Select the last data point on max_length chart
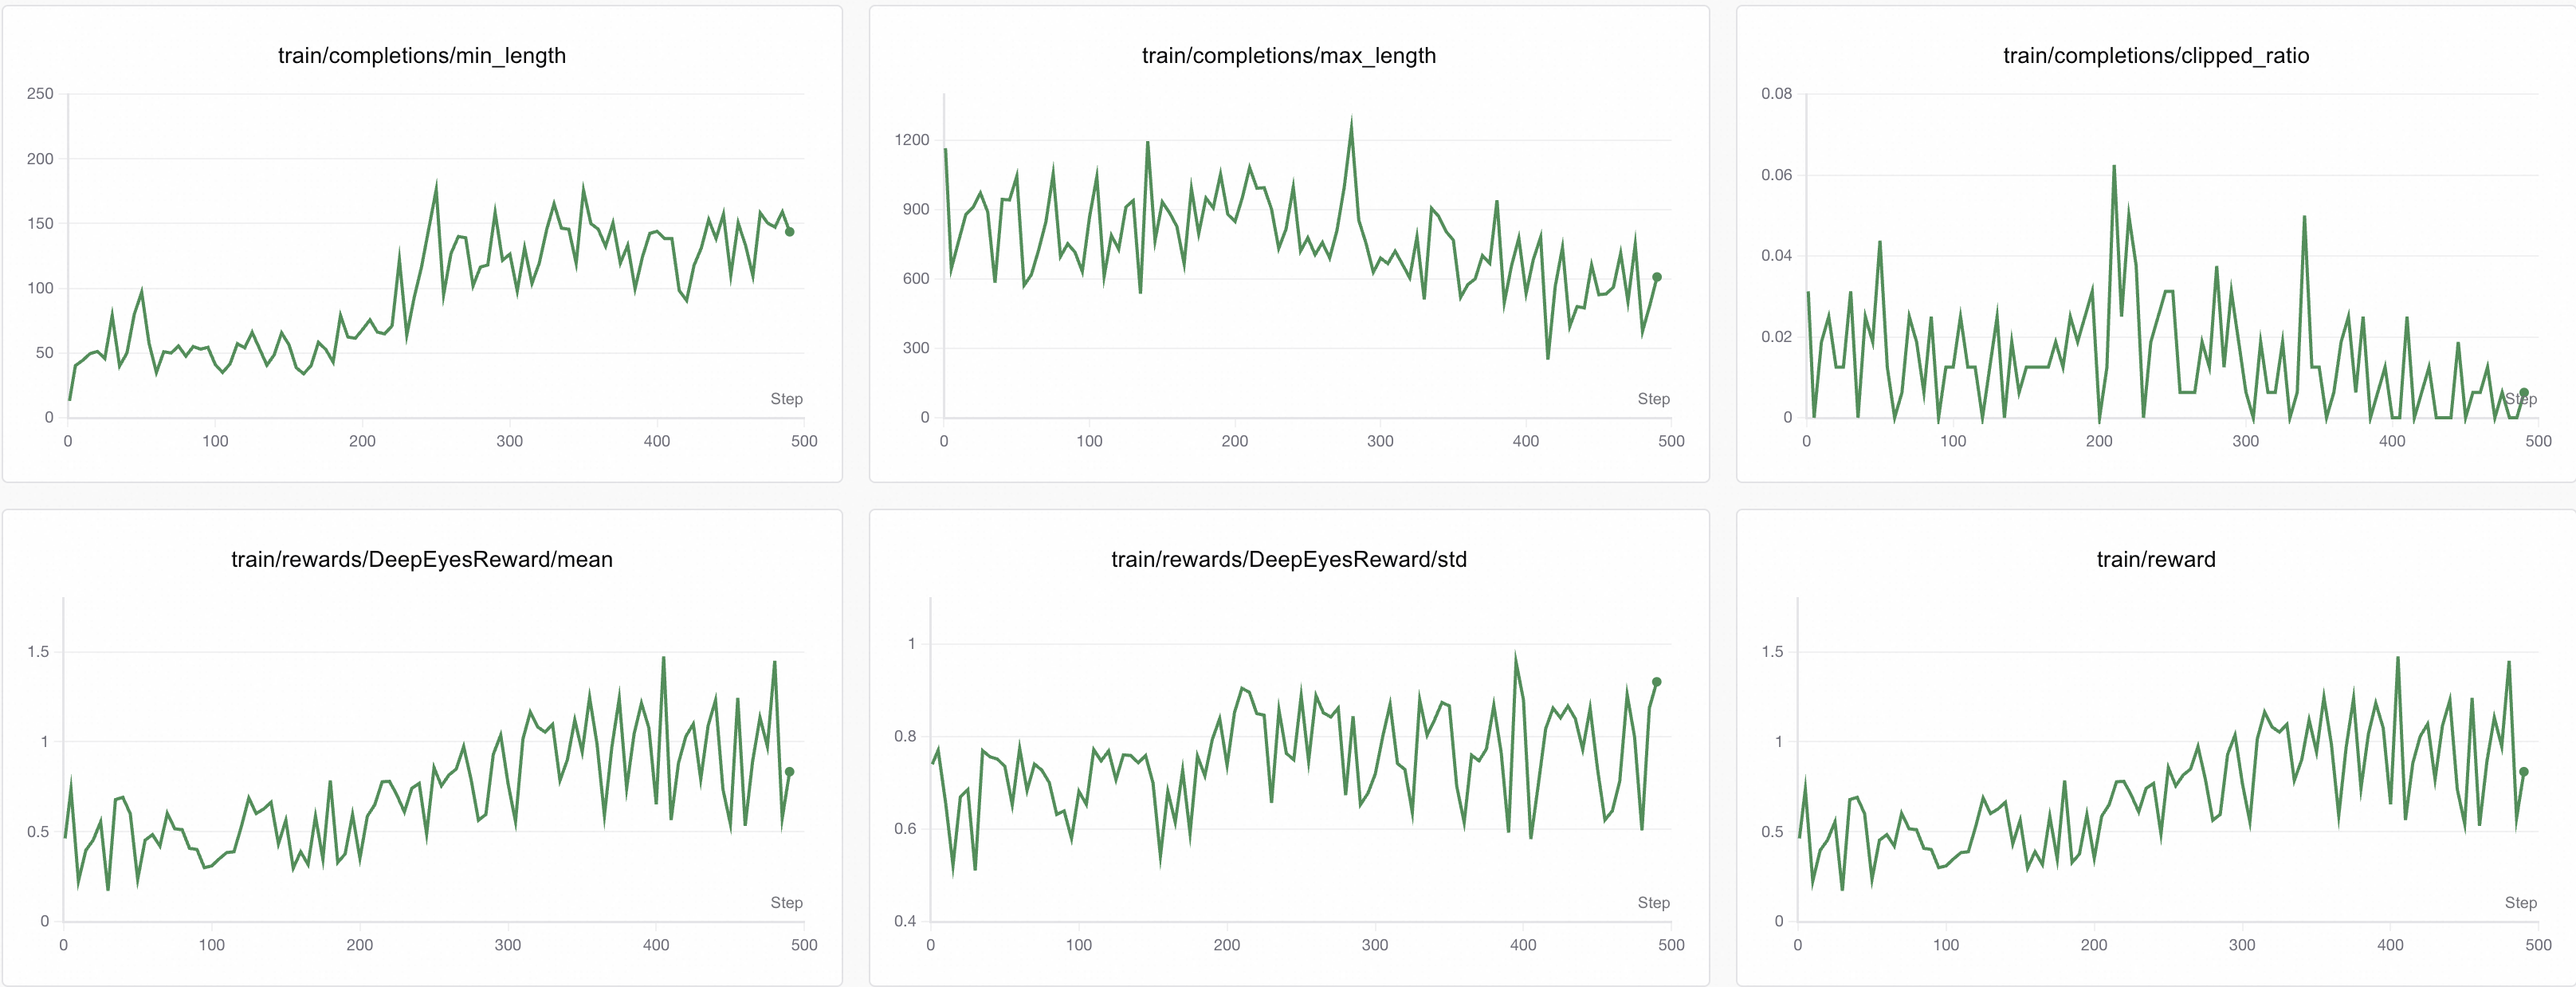Screen dimensions: 2576x987 1656,277
